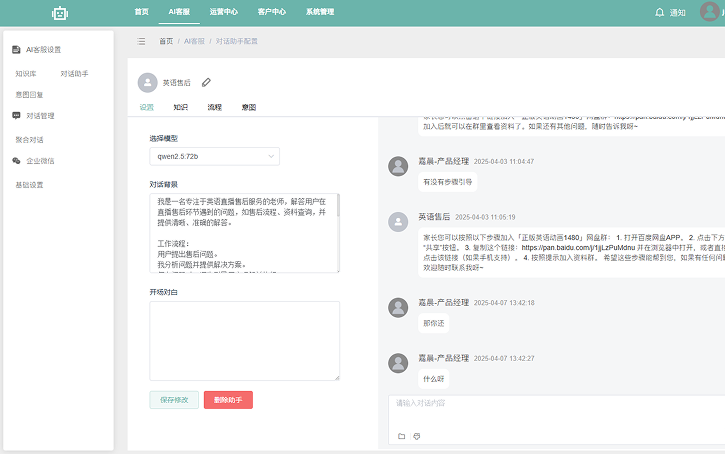Image resolution: width=725 pixels, height=454 pixels.
Task: Open the 运营中心 top menu
Action: (x=223, y=12)
